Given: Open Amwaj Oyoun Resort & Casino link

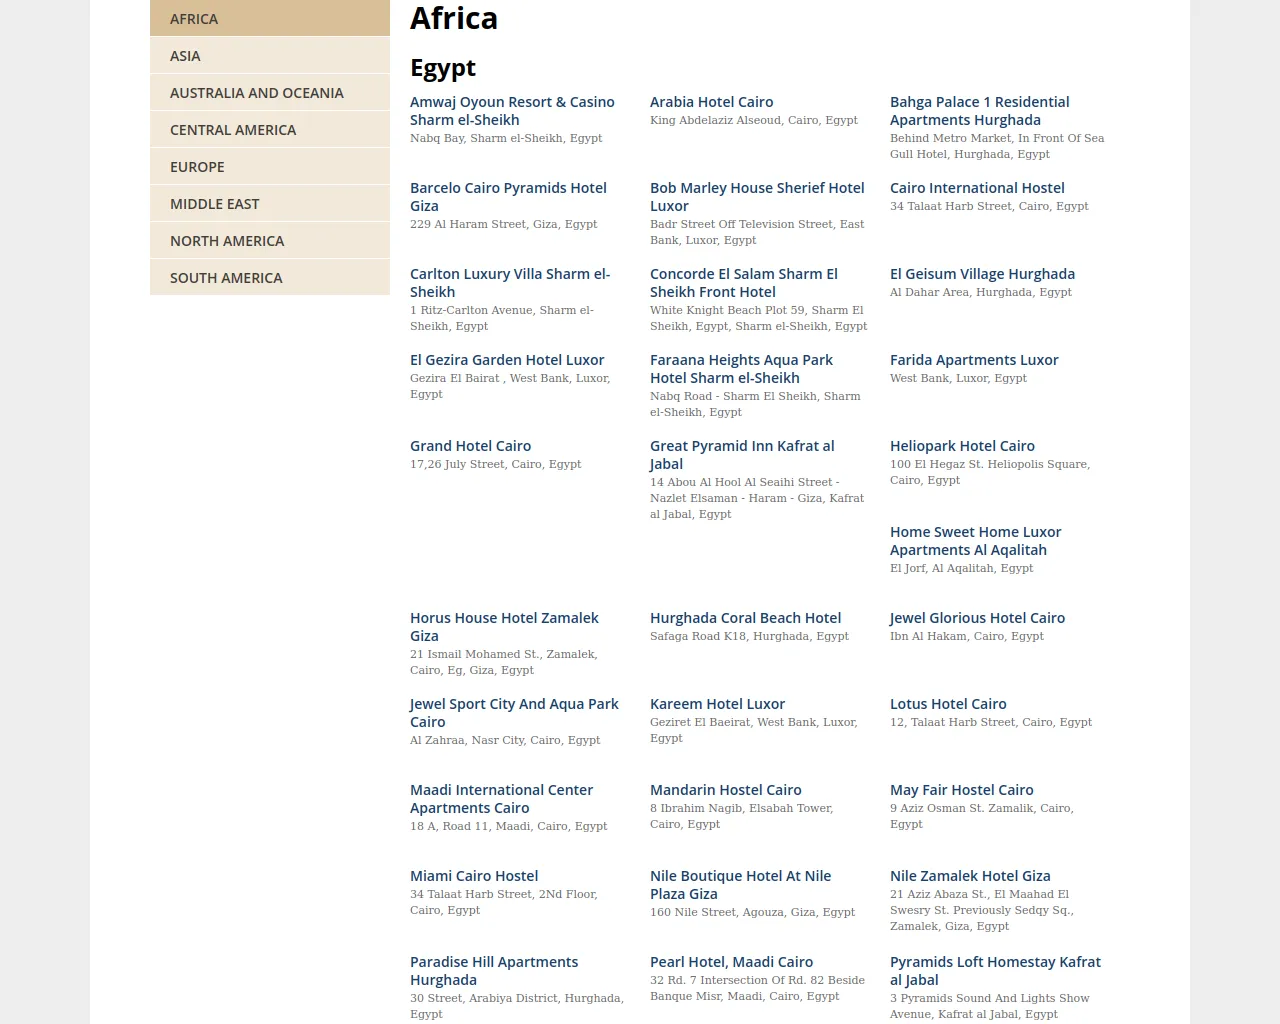Looking at the screenshot, I should [512, 111].
